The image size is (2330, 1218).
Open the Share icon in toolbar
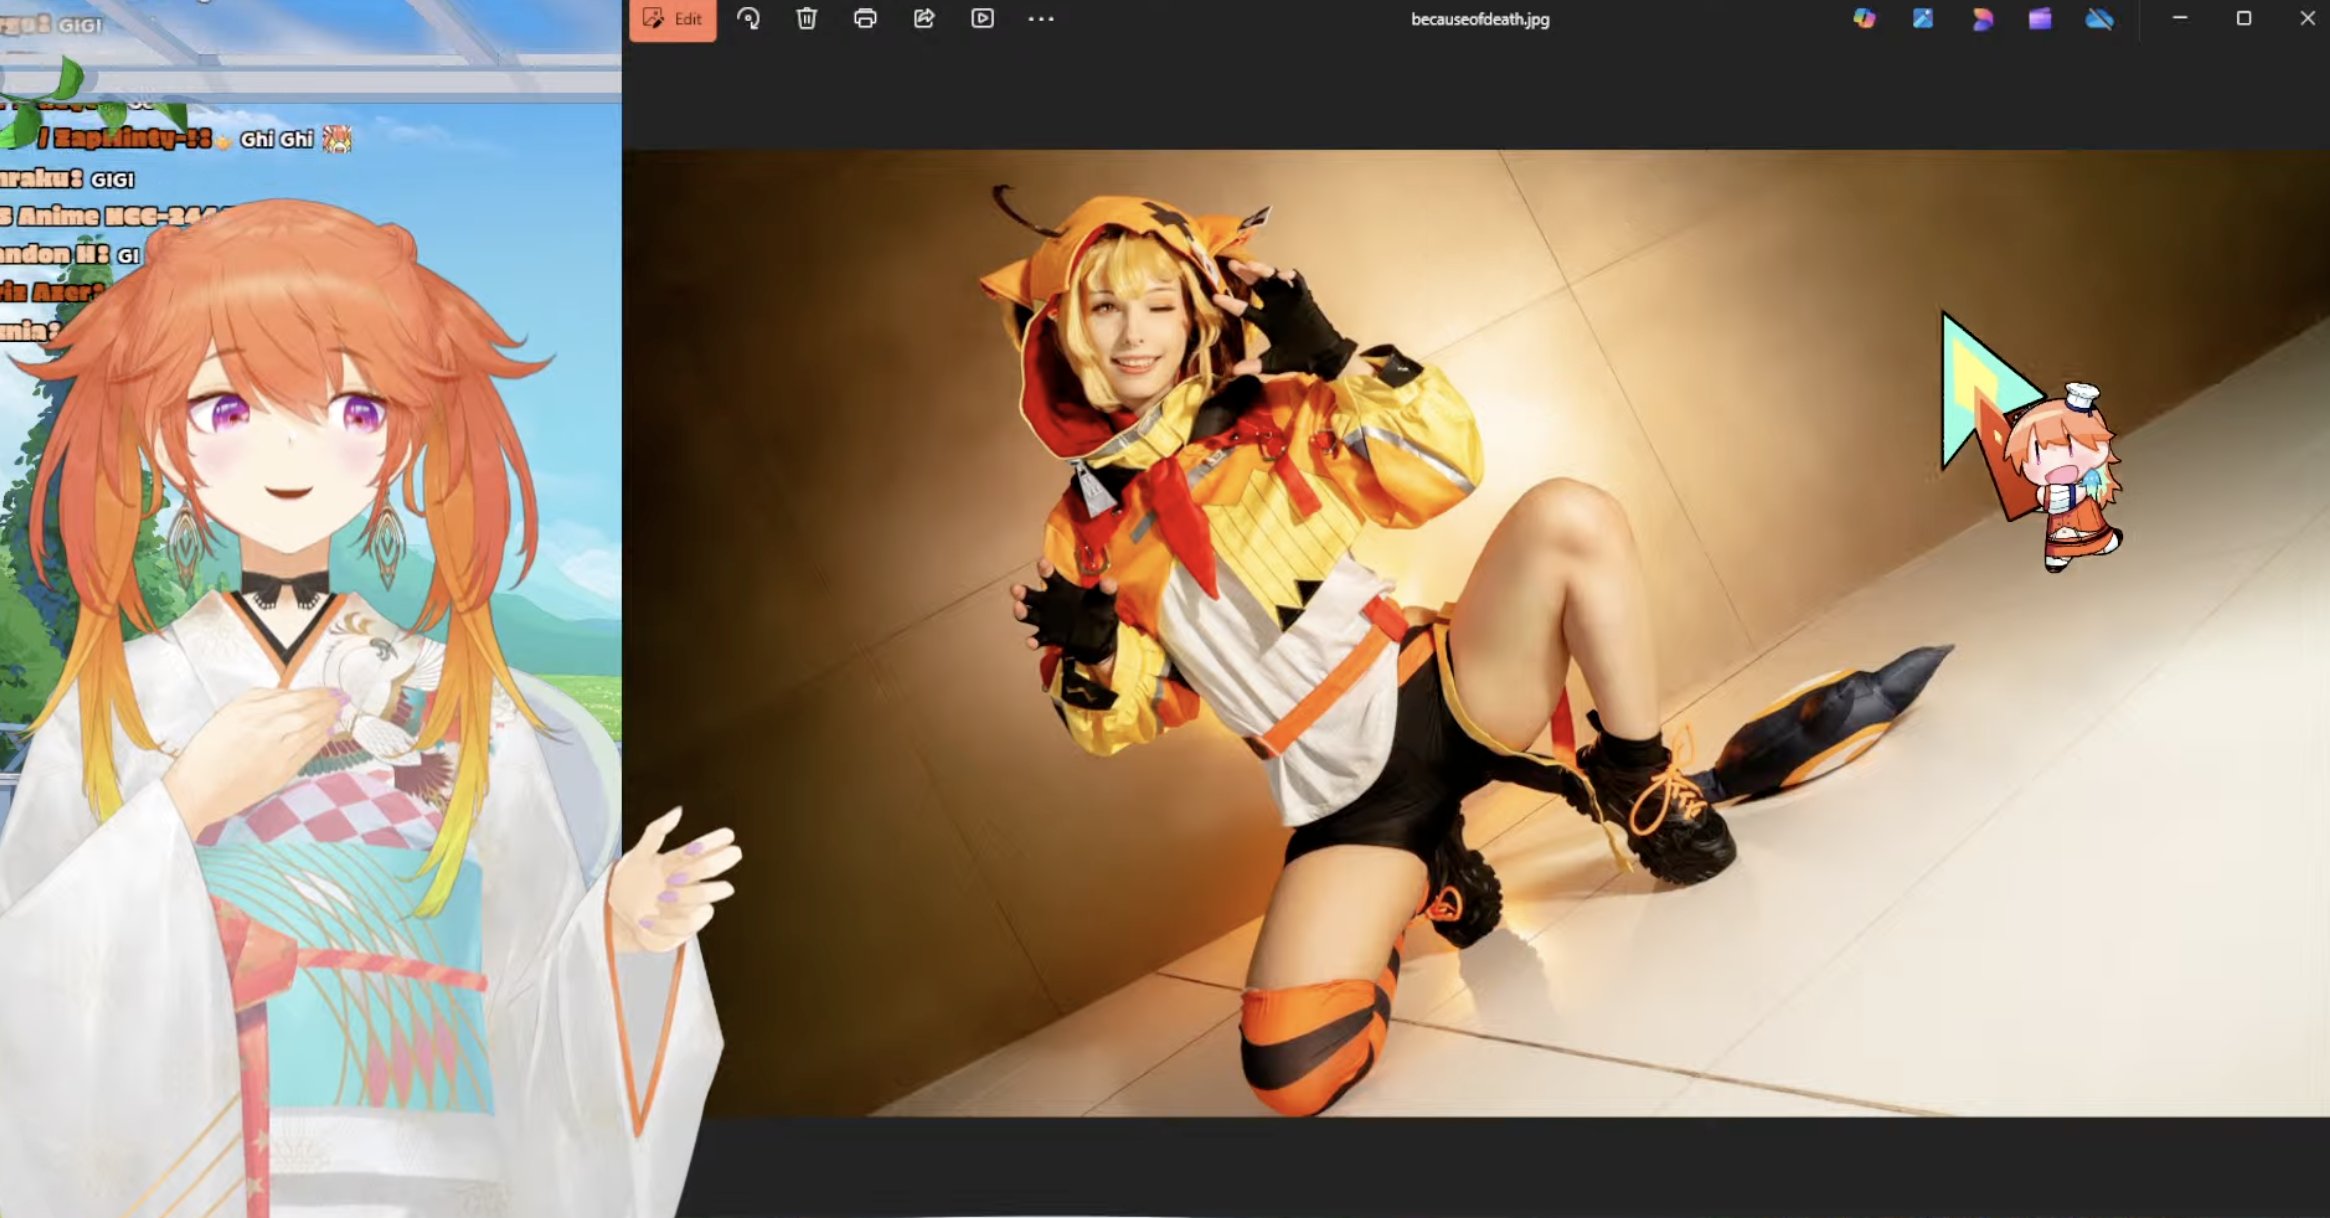point(924,19)
